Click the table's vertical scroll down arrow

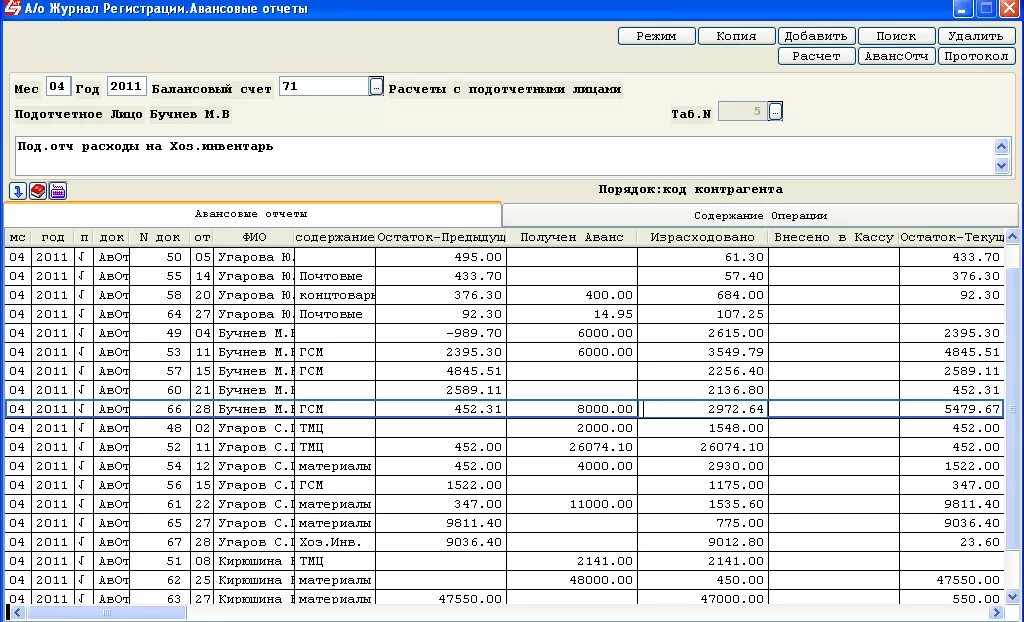click(1012, 597)
